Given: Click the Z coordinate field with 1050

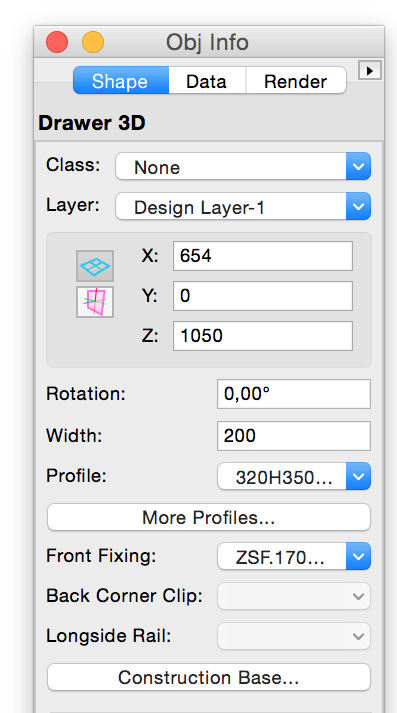Looking at the screenshot, I should (x=263, y=336).
